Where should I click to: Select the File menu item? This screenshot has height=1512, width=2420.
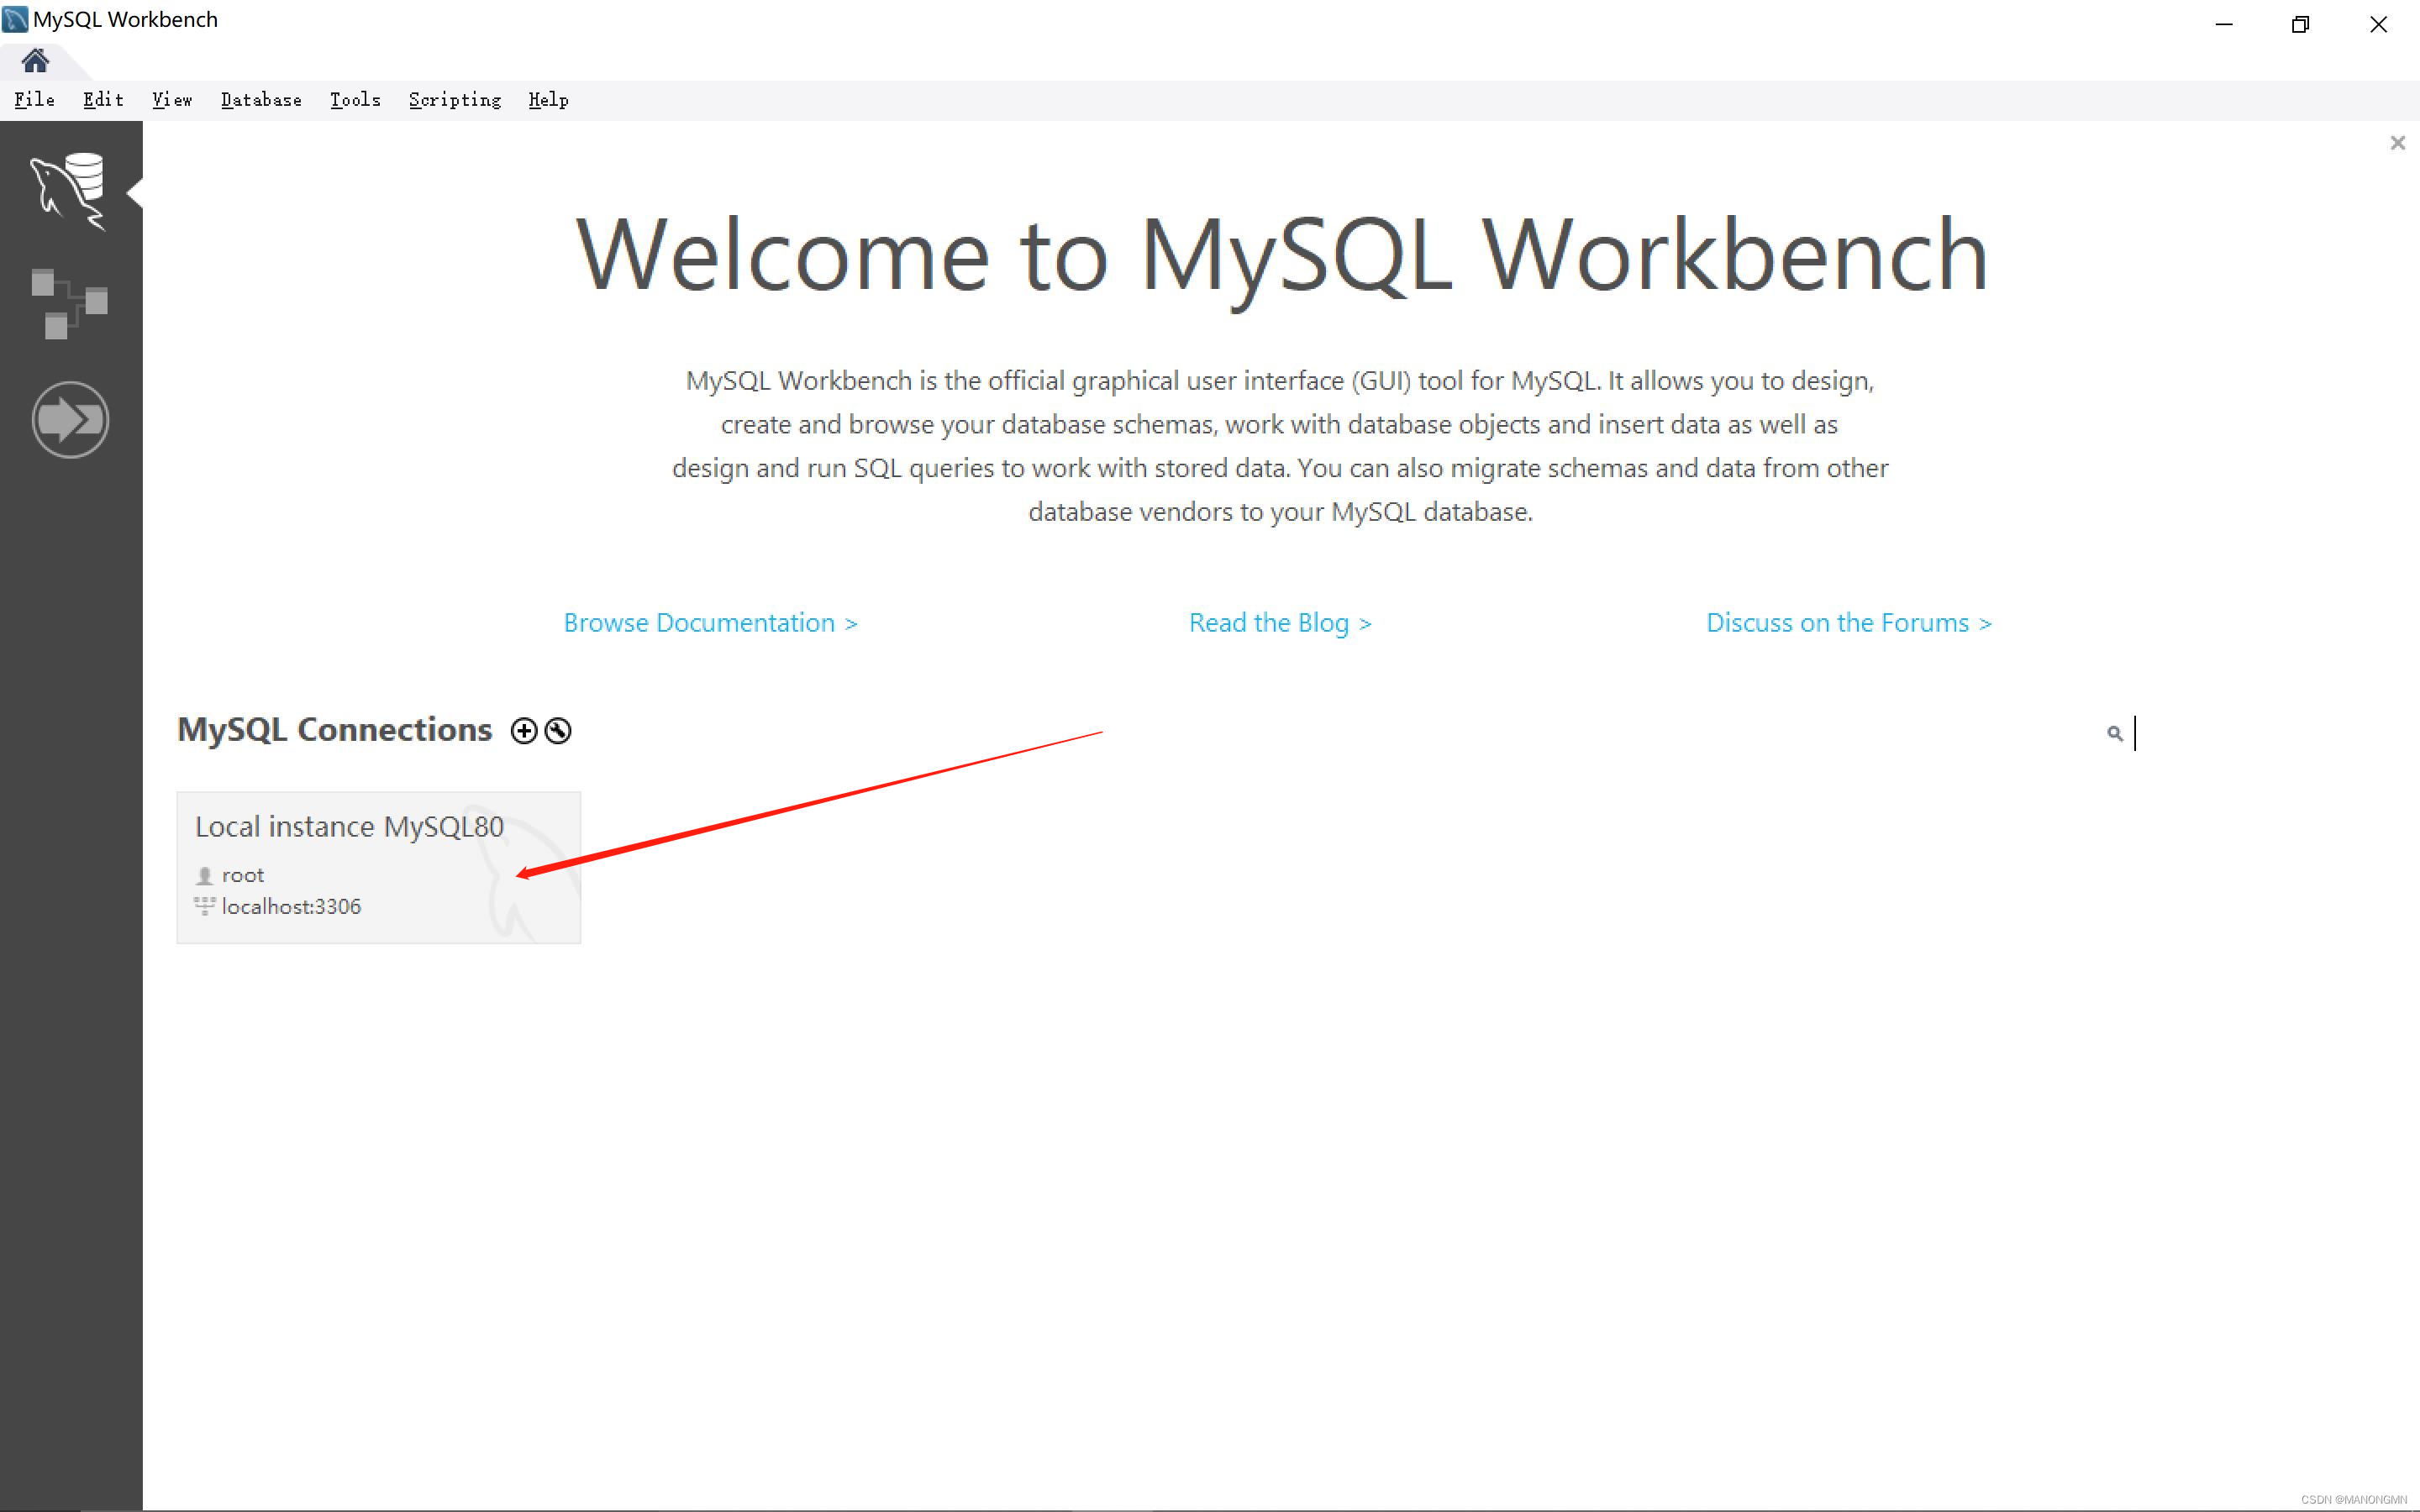33,99
